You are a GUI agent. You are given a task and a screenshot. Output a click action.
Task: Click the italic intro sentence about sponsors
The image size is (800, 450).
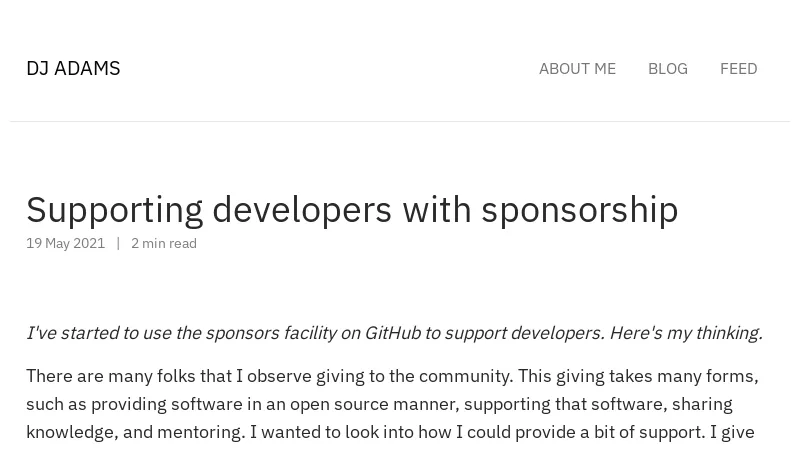click(394, 333)
